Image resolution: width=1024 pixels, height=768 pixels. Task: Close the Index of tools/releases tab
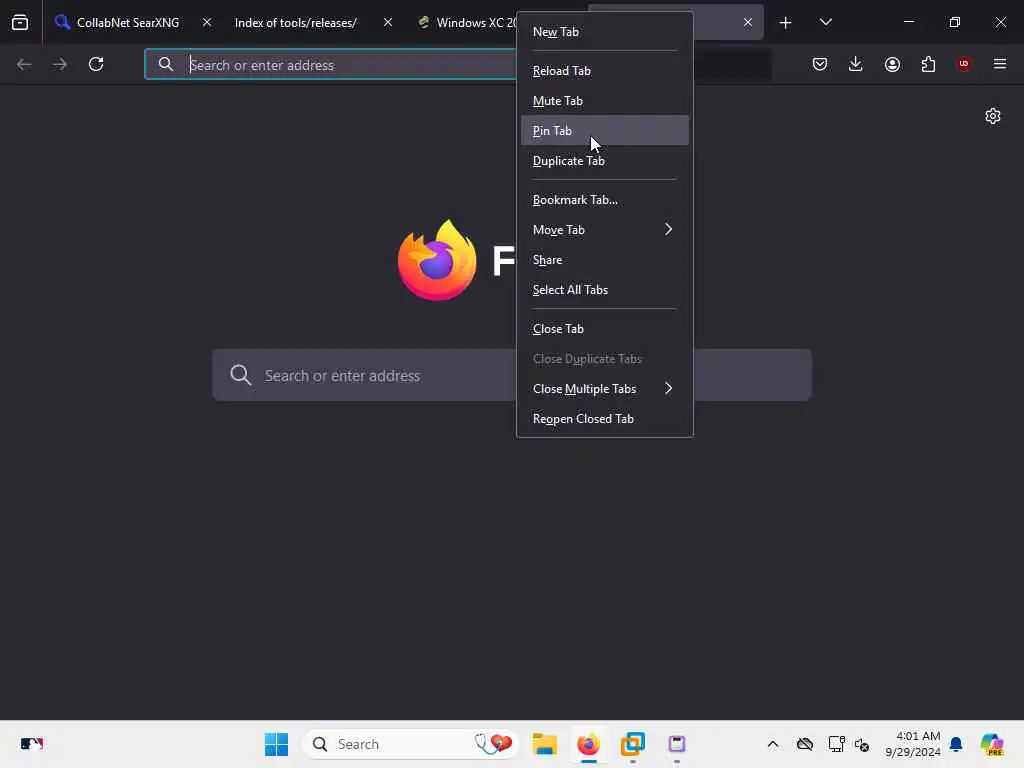[388, 23]
